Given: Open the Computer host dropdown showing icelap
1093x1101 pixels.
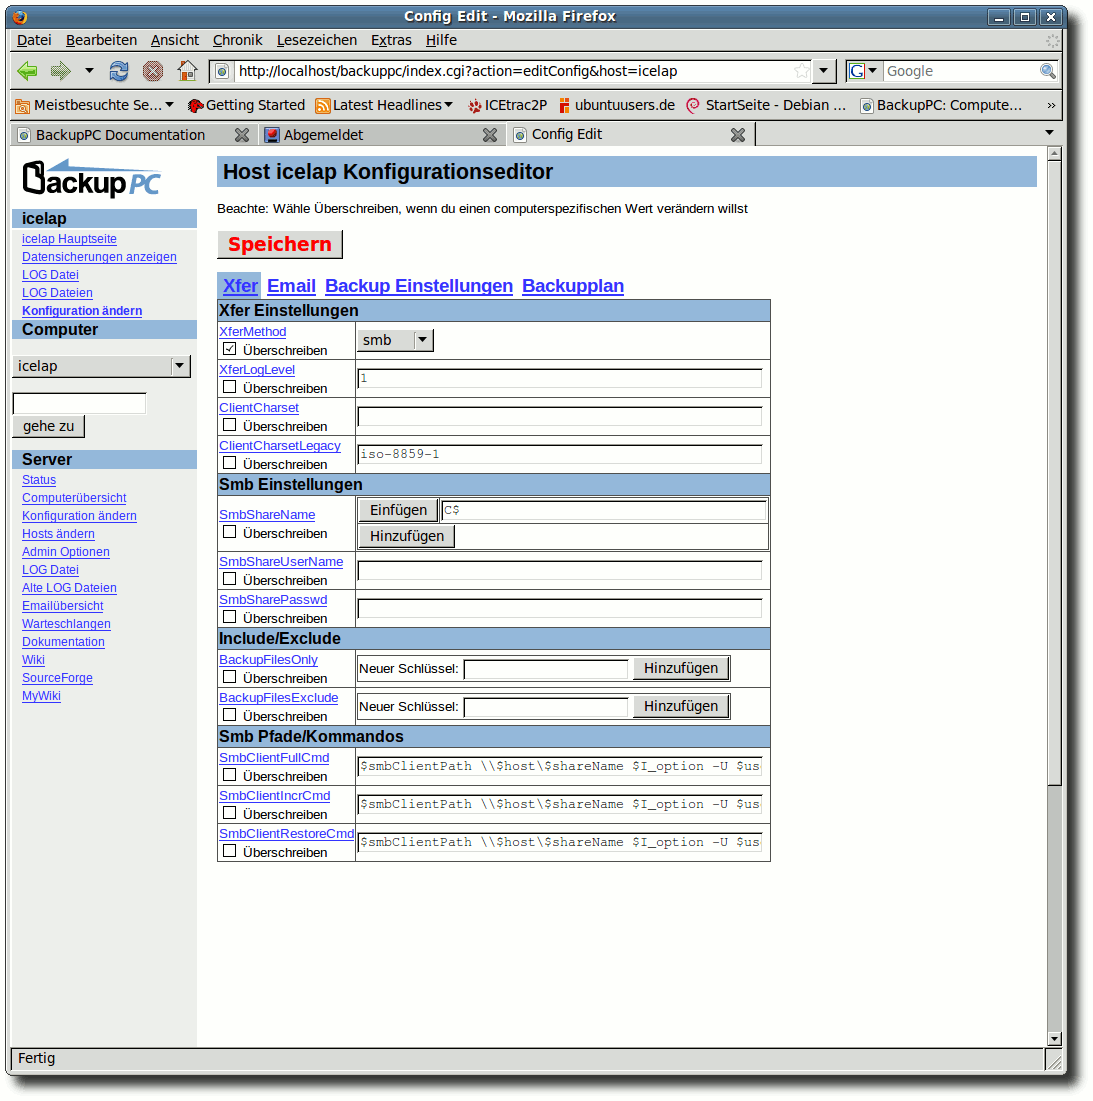Looking at the screenshot, I should (x=101, y=366).
